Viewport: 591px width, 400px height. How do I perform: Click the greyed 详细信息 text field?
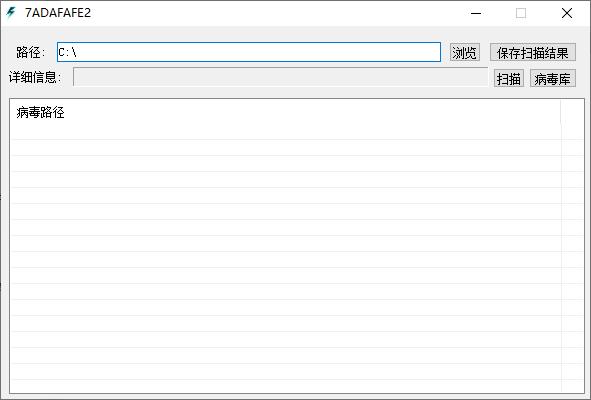click(x=280, y=77)
